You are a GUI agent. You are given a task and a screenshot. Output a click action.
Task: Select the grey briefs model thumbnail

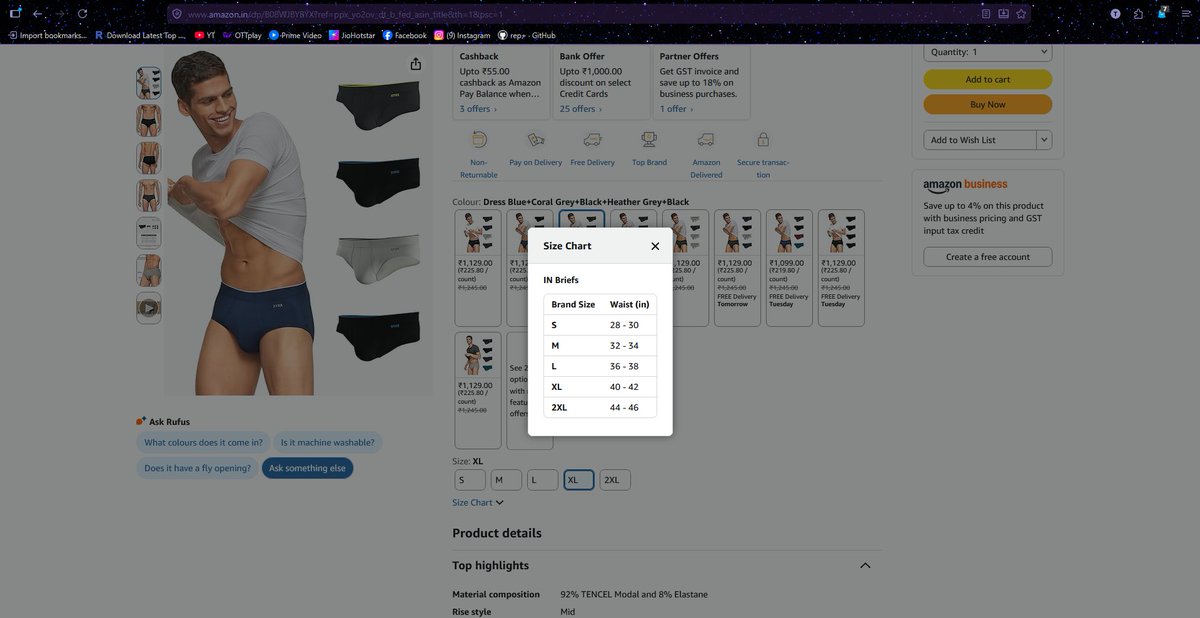[148, 270]
